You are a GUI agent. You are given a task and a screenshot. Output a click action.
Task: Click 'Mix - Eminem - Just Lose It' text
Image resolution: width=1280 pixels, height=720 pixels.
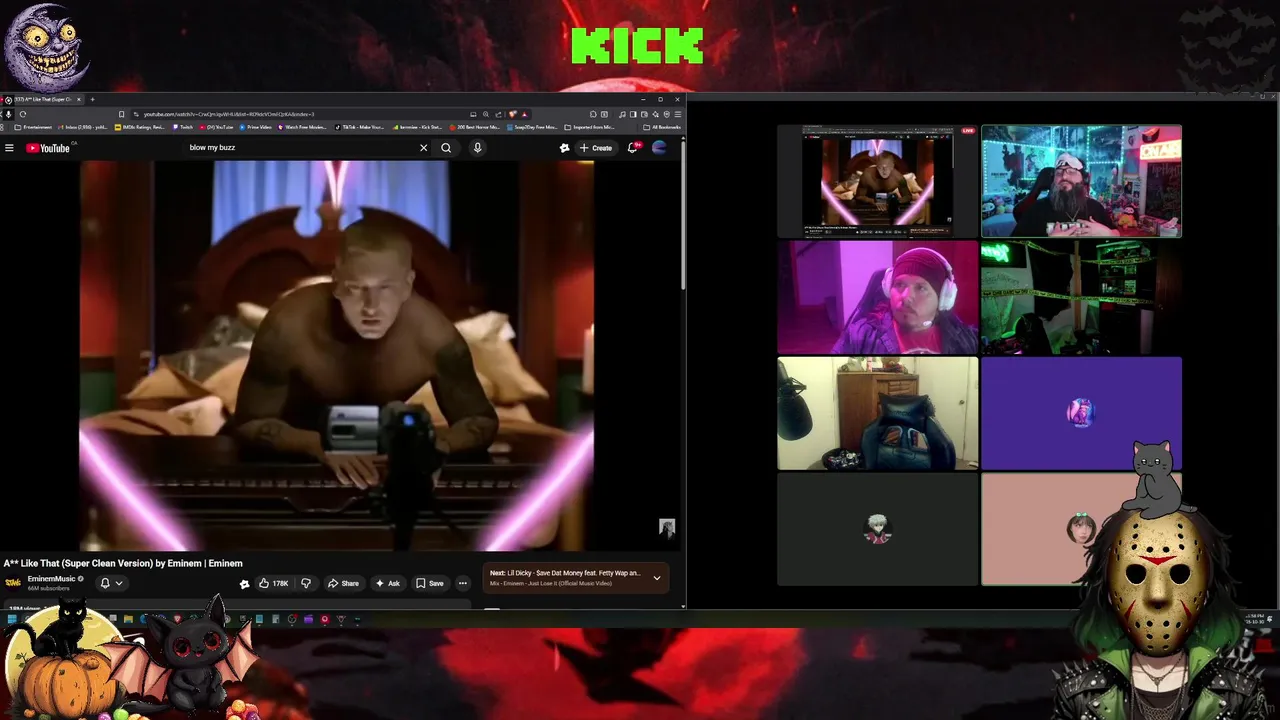pyautogui.click(x=551, y=583)
